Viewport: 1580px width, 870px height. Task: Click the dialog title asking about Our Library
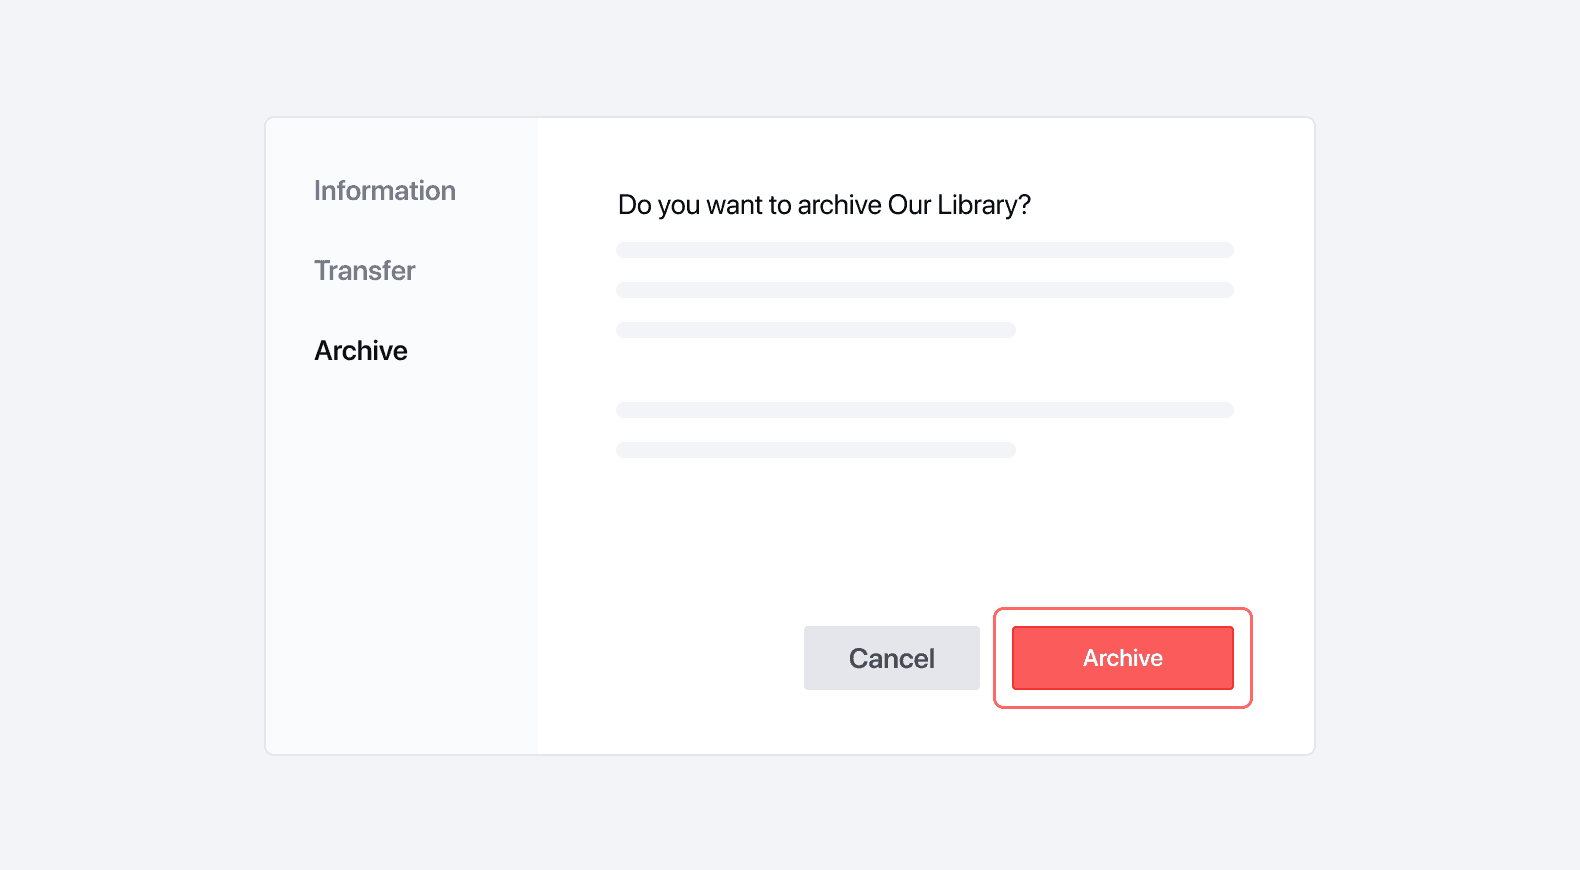[824, 204]
